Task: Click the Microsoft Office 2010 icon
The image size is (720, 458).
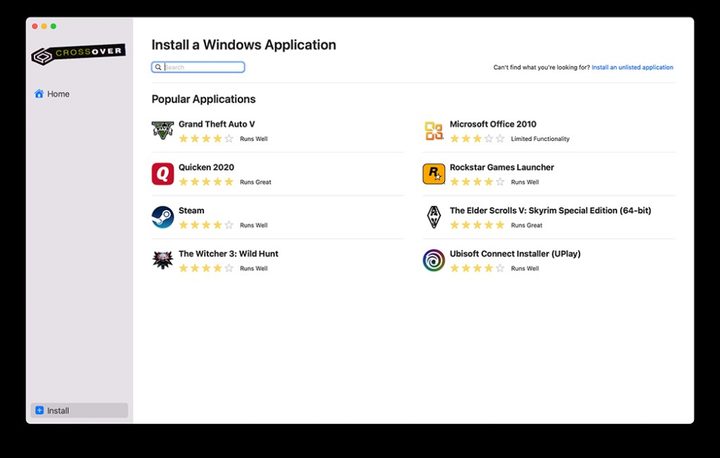Action: point(433,131)
